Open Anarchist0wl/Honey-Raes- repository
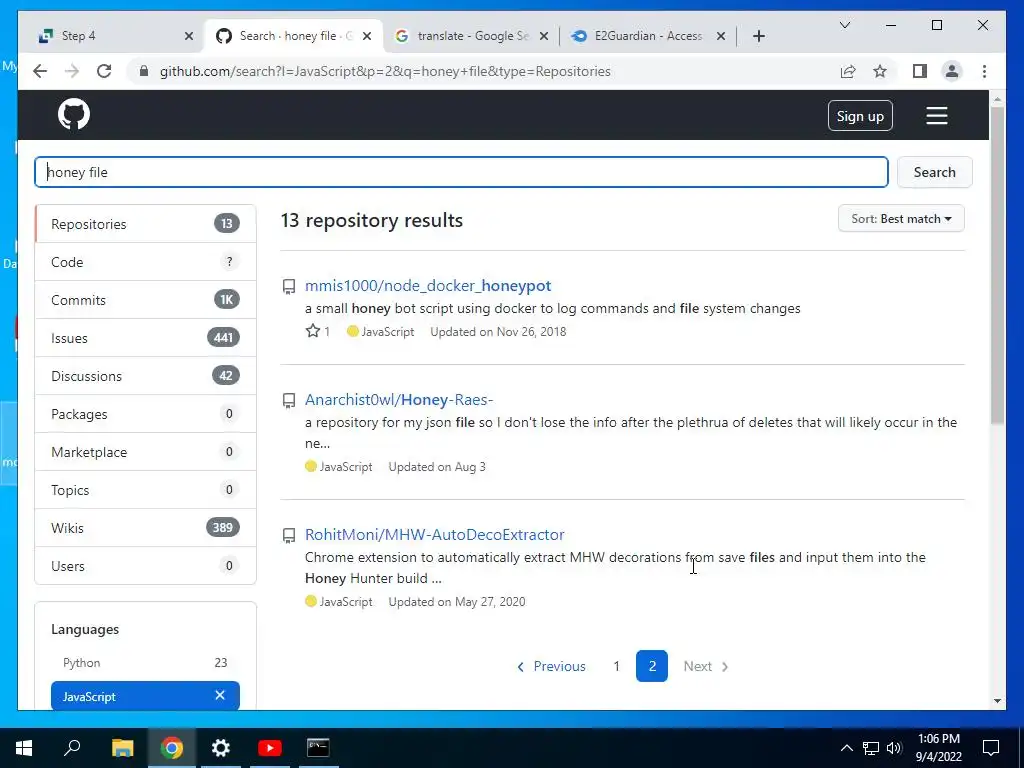 (399, 400)
